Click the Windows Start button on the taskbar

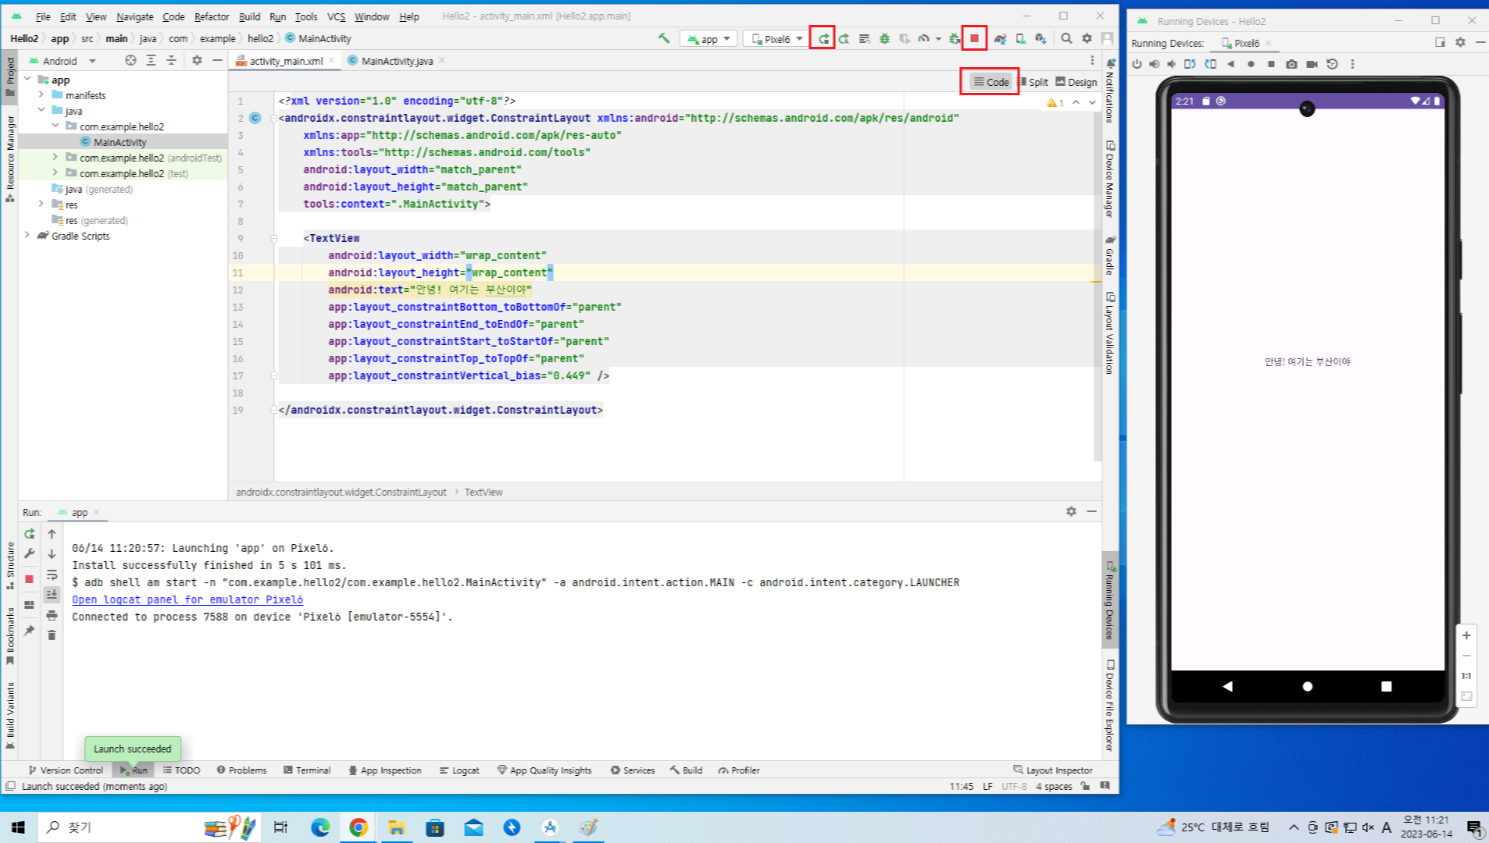[17, 827]
